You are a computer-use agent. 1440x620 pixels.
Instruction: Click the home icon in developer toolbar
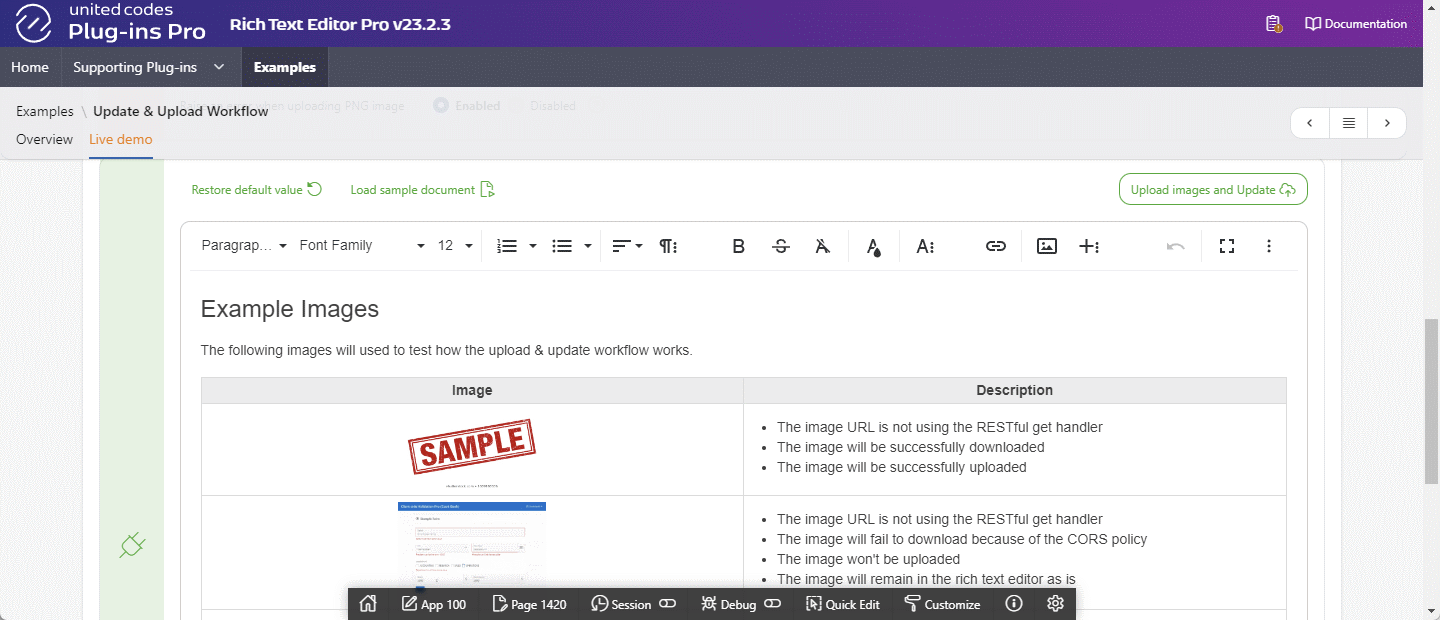coord(368,604)
